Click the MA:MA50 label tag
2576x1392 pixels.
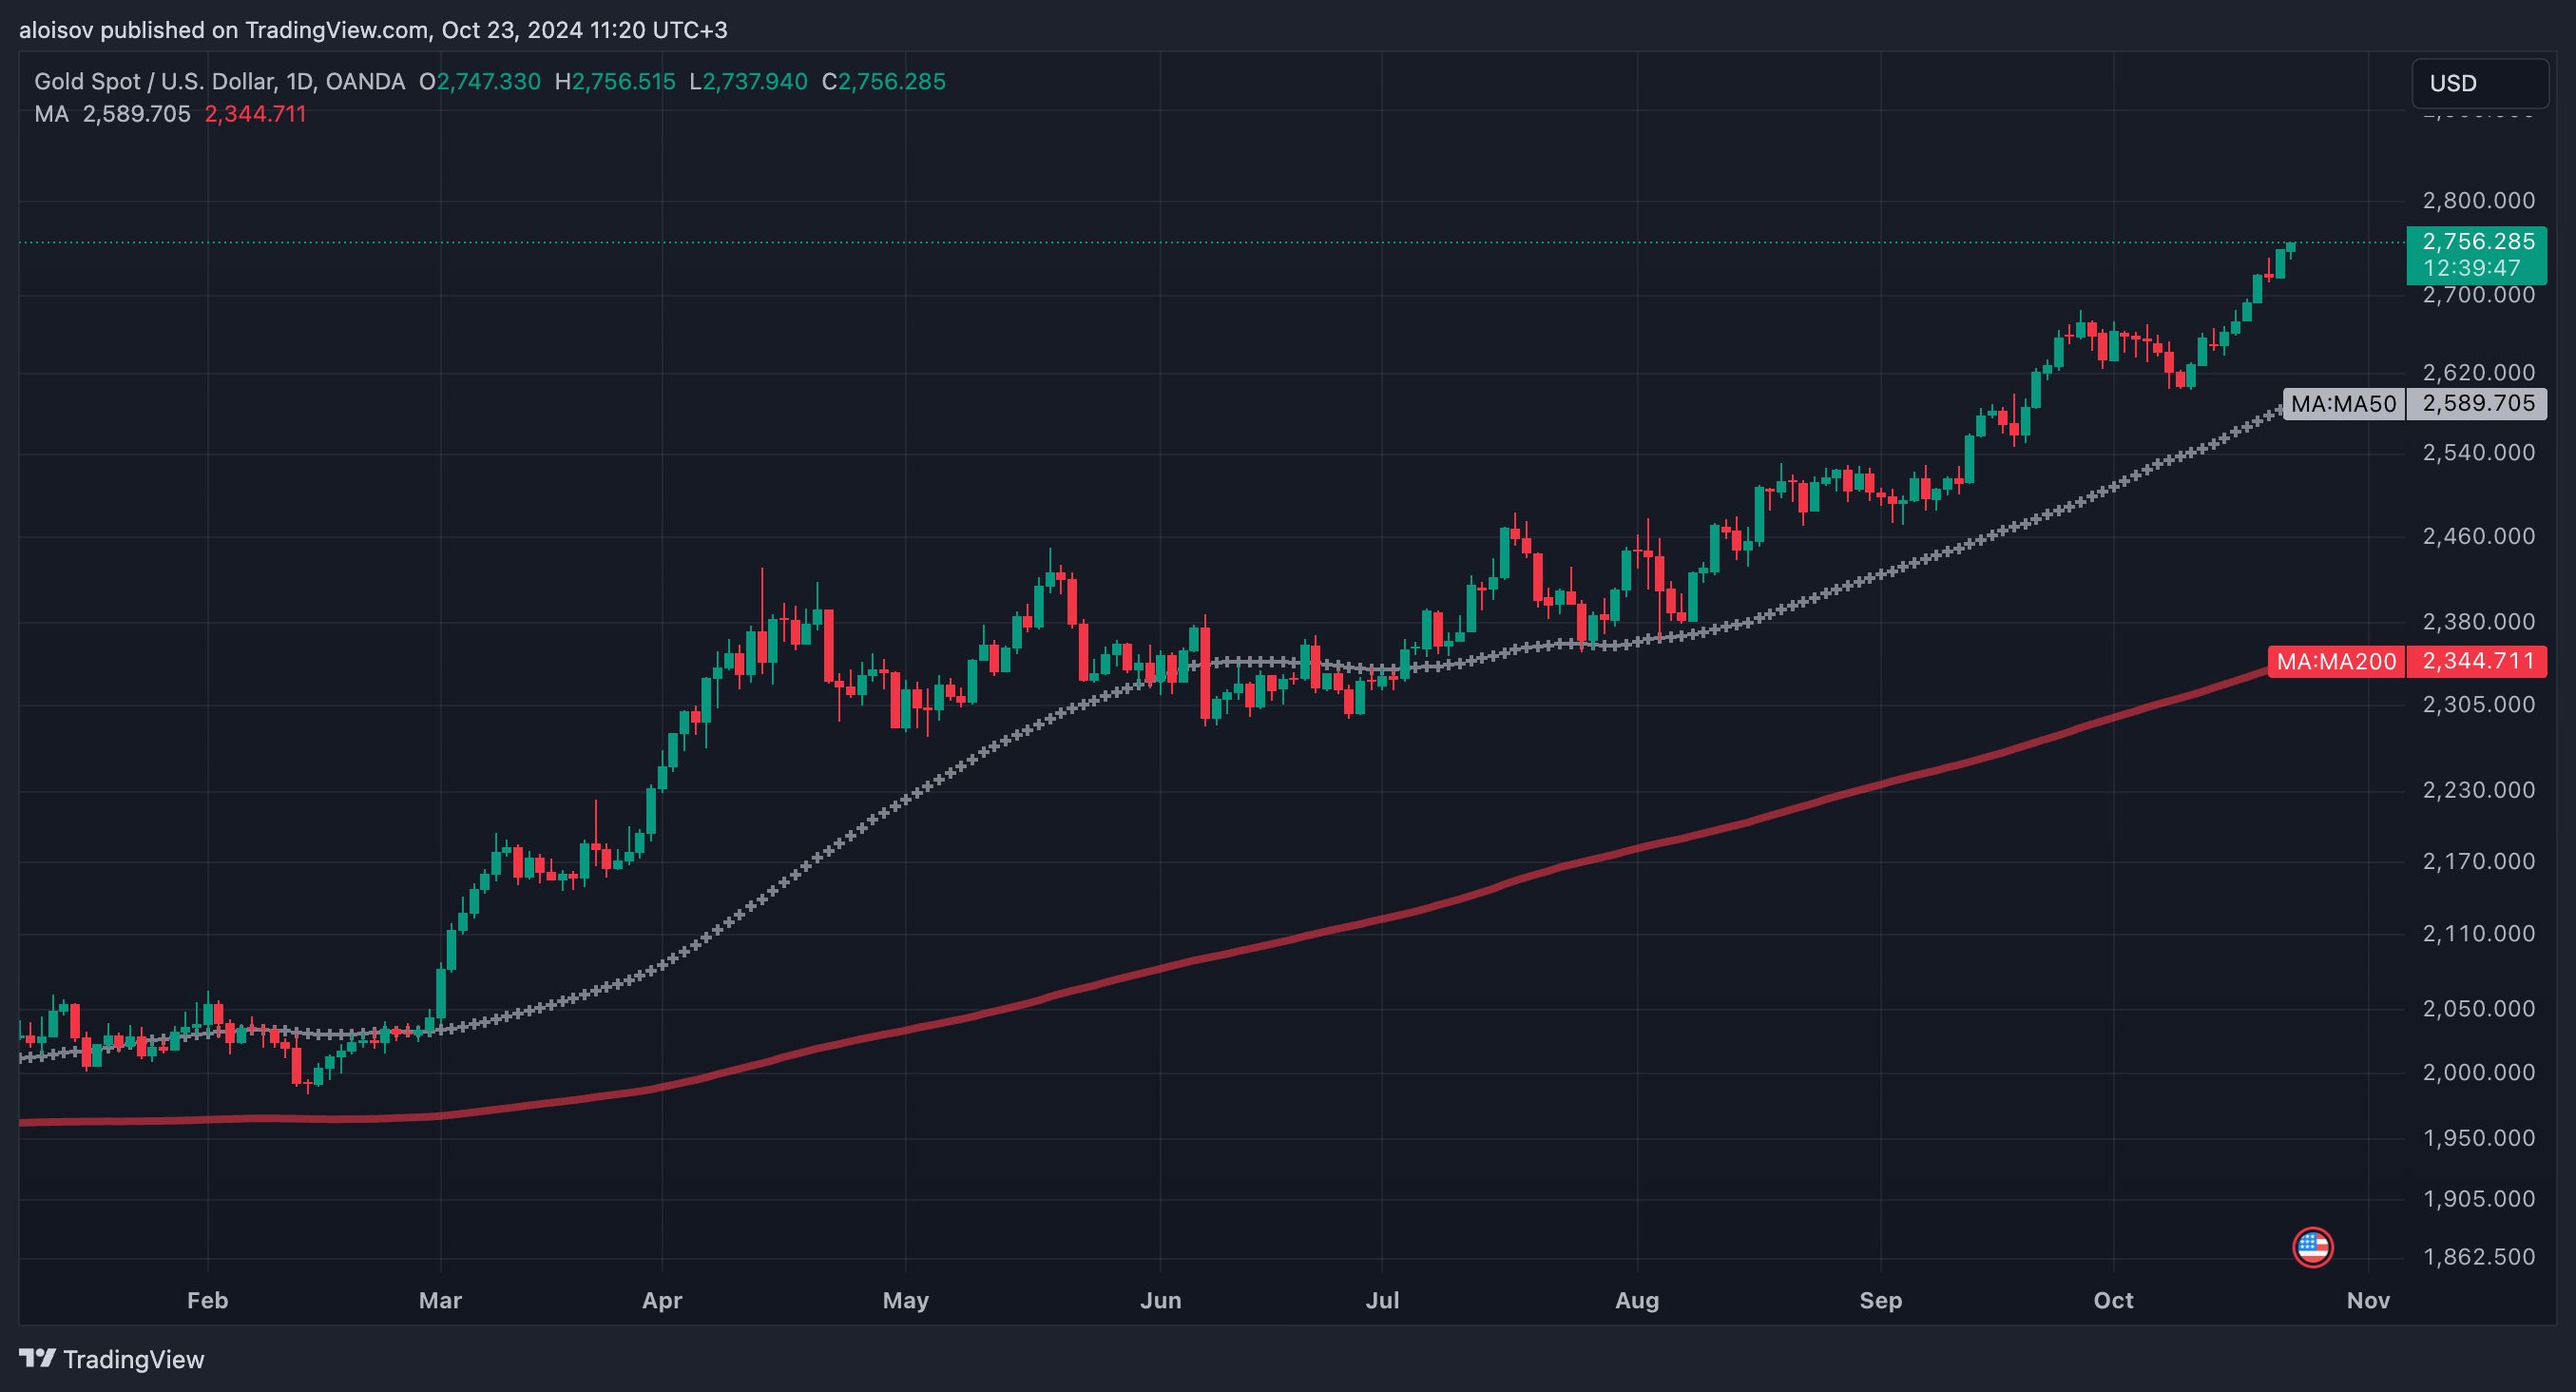click(2343, 404)
